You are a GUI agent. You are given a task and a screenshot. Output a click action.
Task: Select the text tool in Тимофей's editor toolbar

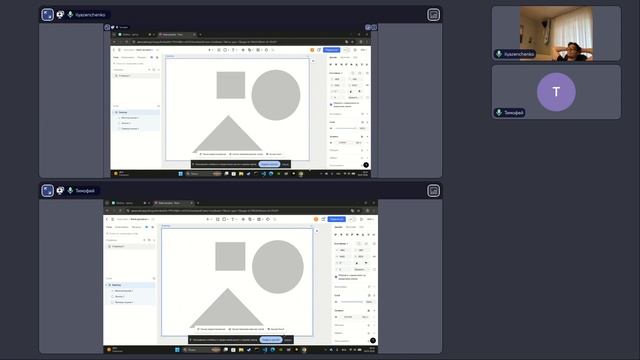(x=233, y=219)
